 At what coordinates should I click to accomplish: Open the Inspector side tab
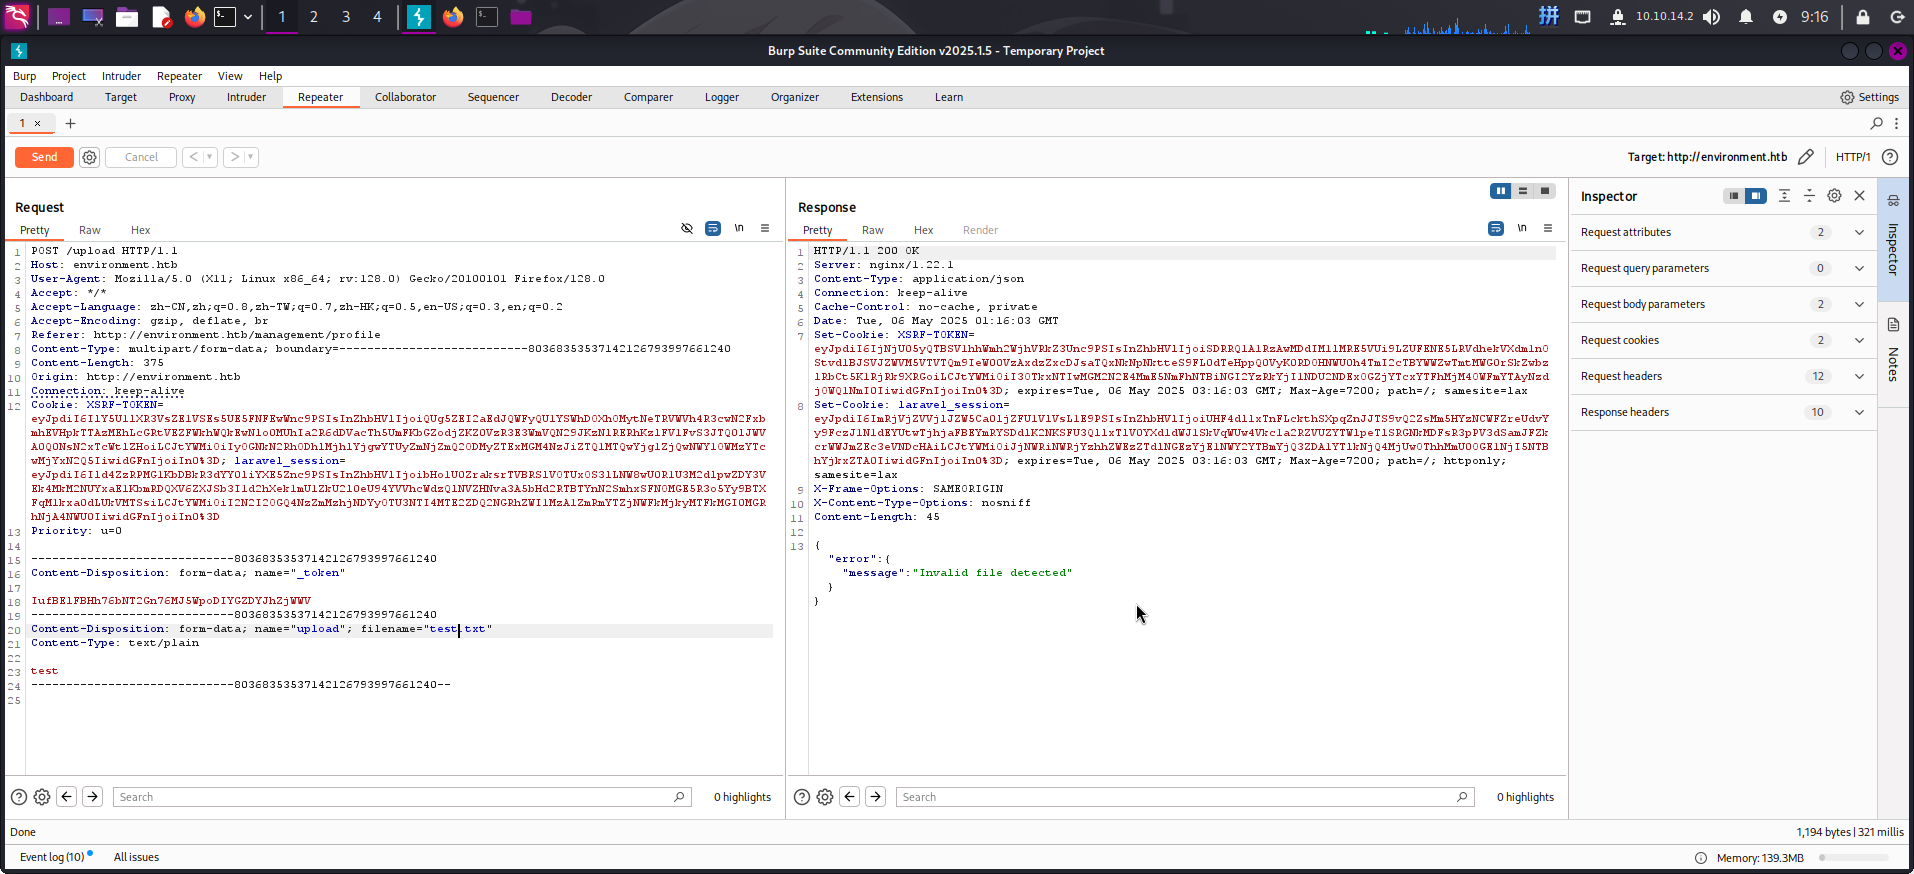(x=1893, y=238)
